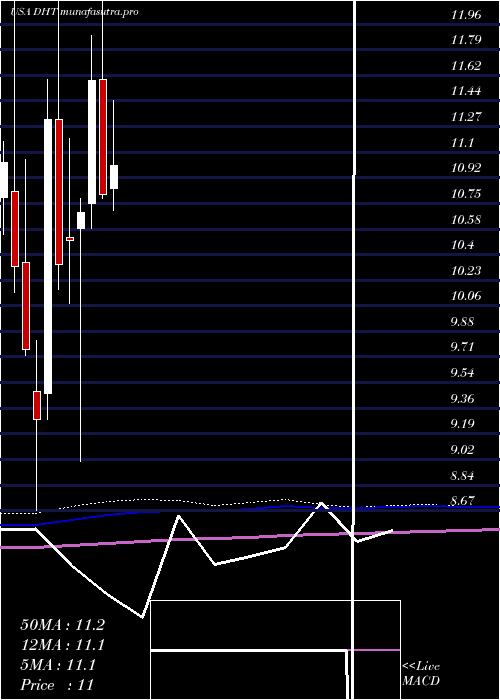Click the 8.67 price axis label
Viewport: 500px width, 700px height.
[x=462, y=501]
